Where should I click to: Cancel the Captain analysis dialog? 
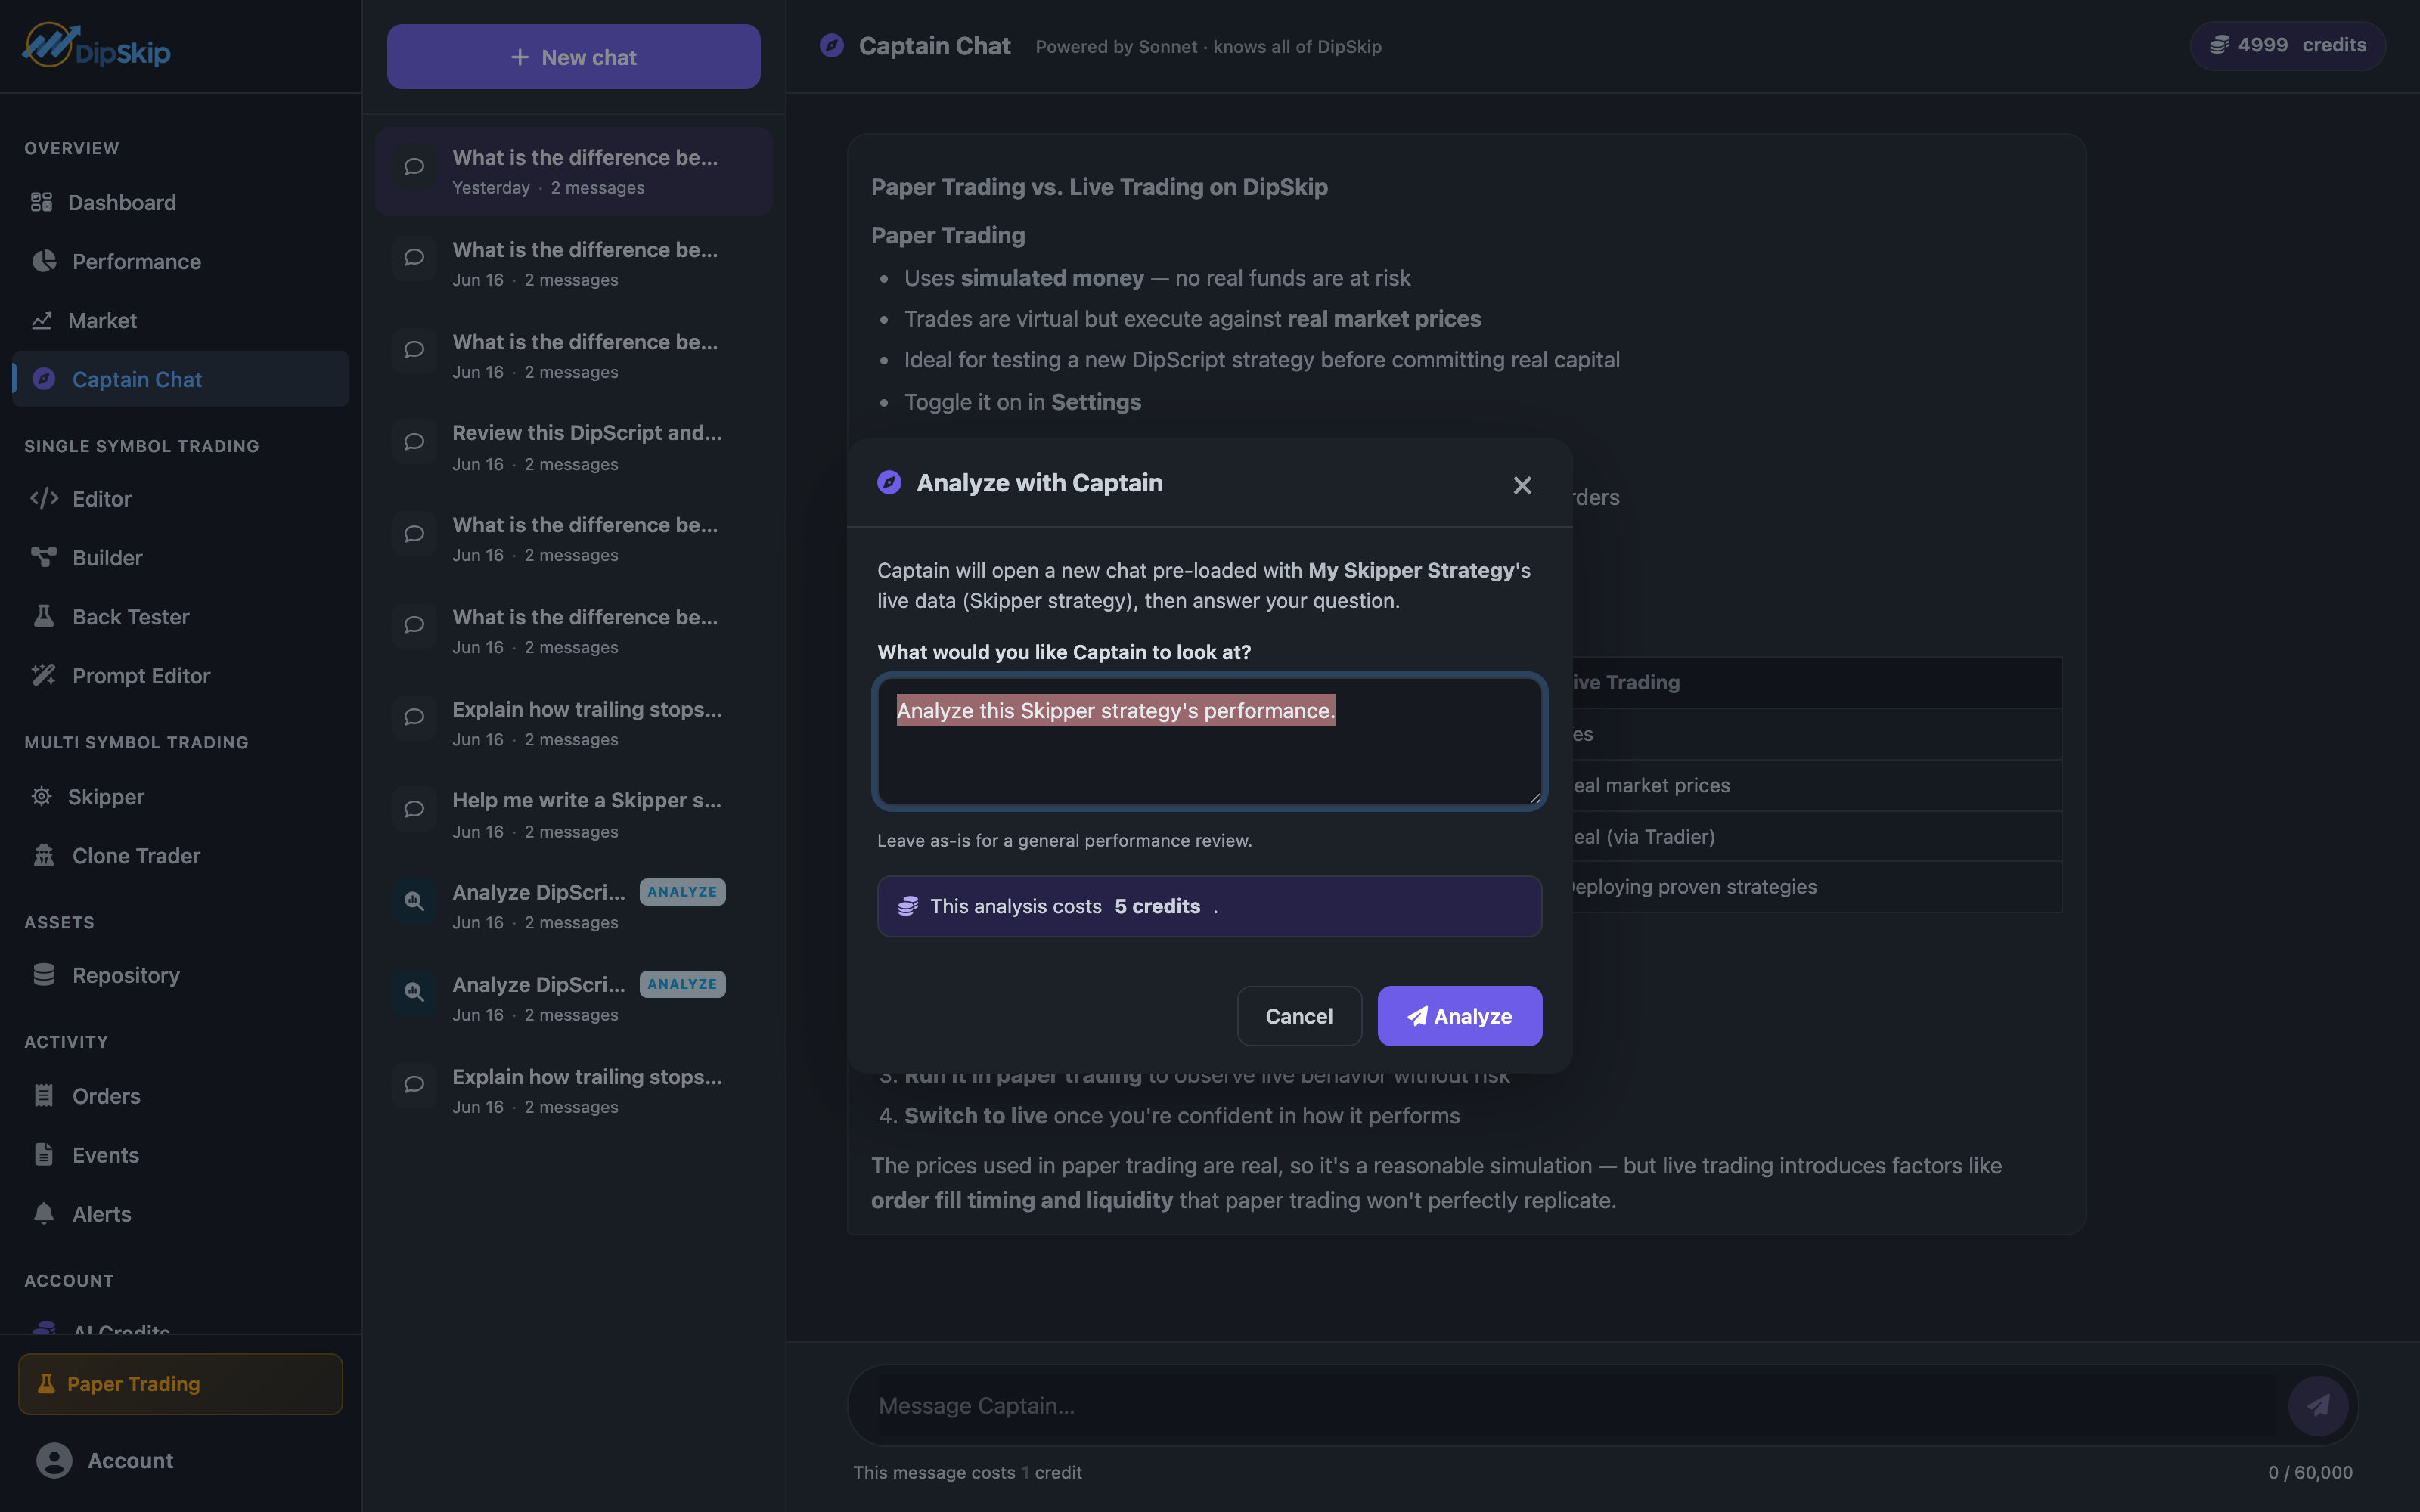coord(1299,1016)
